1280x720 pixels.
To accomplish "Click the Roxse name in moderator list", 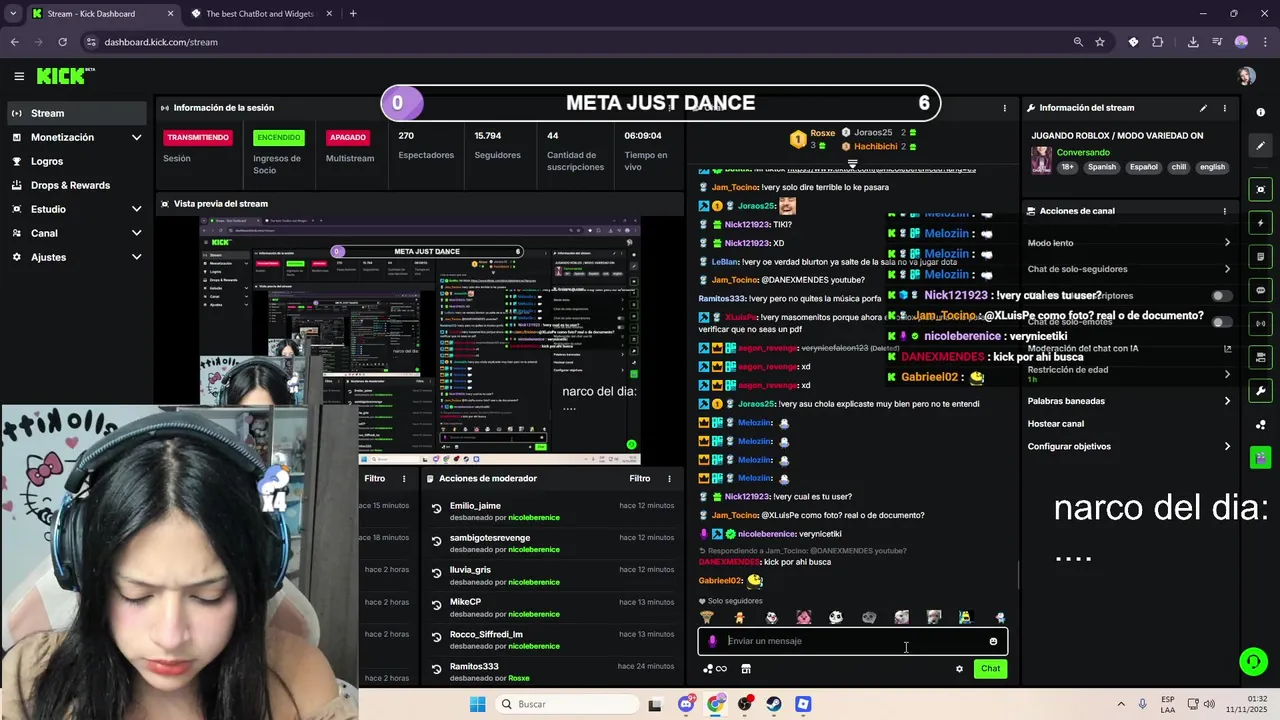I will point(519,678).
